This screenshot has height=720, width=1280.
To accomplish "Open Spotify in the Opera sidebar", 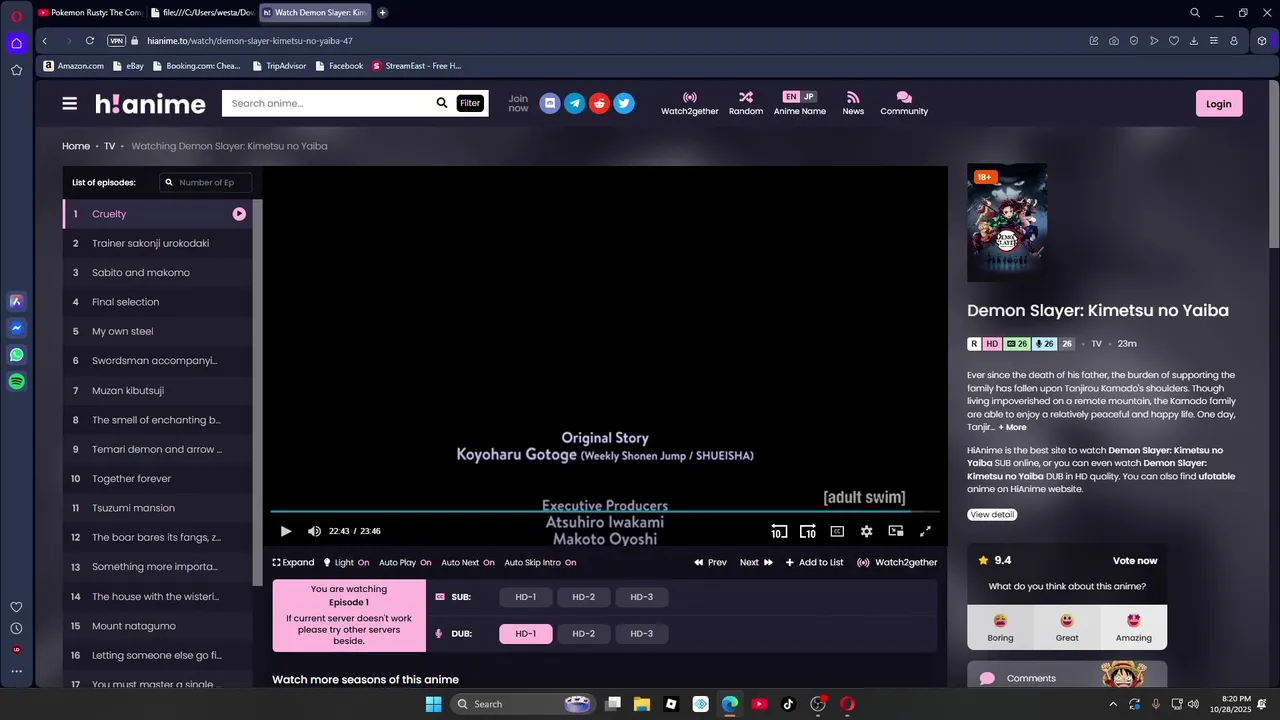I will pyautogui.click(x=17, y=381).
